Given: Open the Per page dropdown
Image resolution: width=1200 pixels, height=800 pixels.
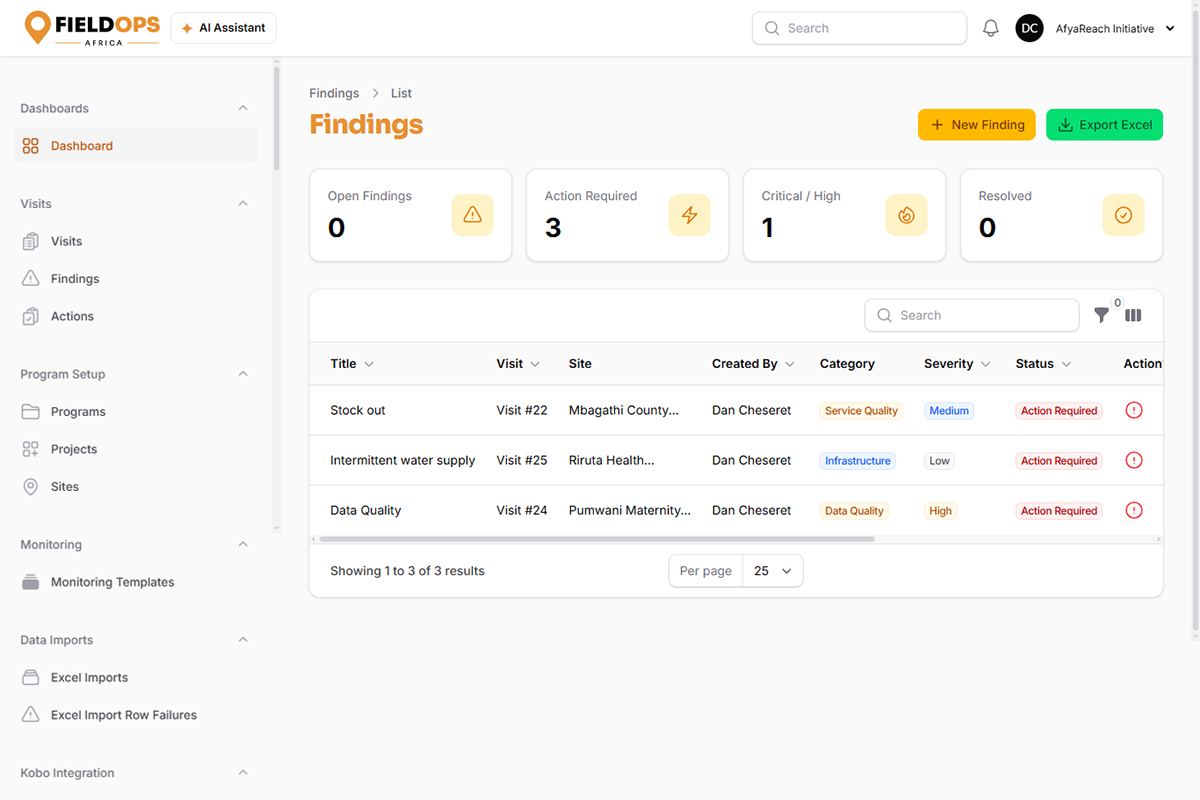Looking at the screenshot, I should tap(773, 571).
